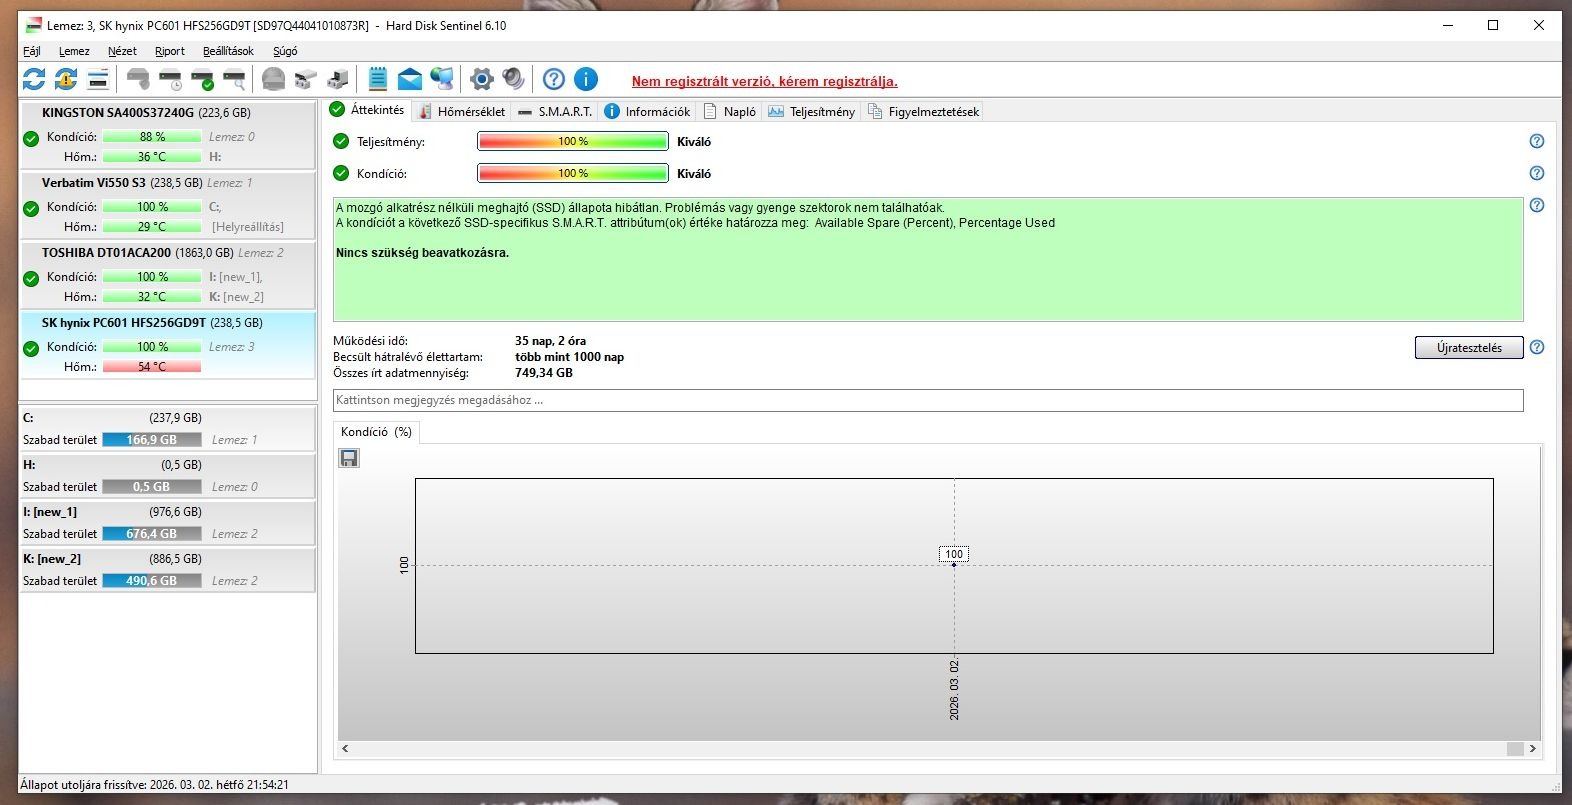
Task: Click help icon beside Teljesítmény bar
Action: pos(1537,141)
